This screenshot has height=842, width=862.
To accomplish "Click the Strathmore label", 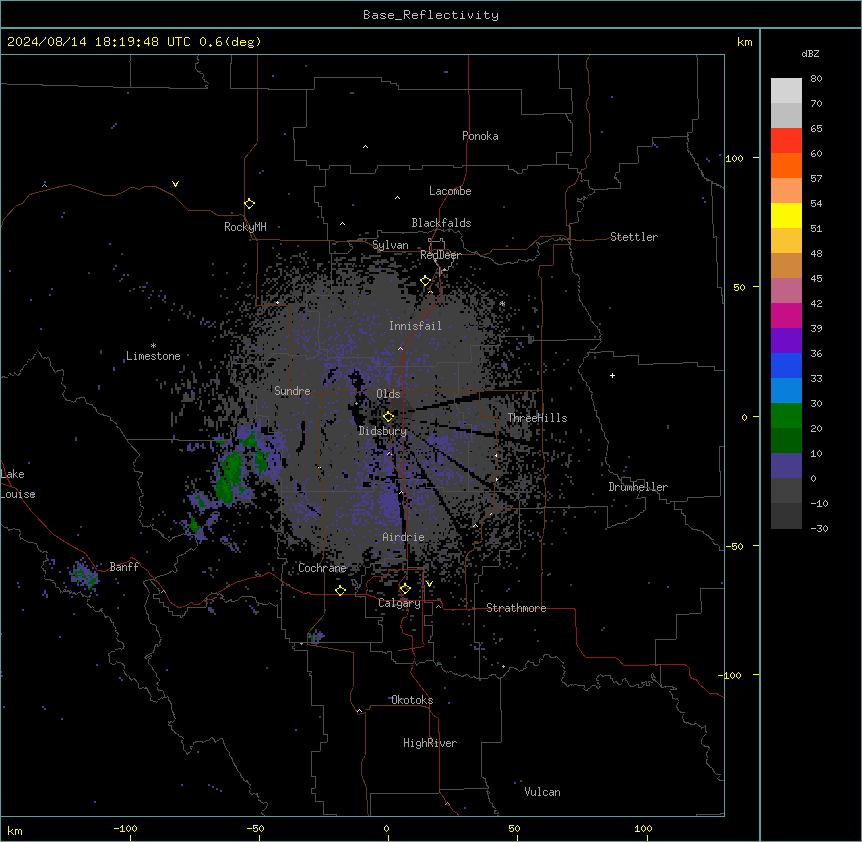I will [516, 608].
